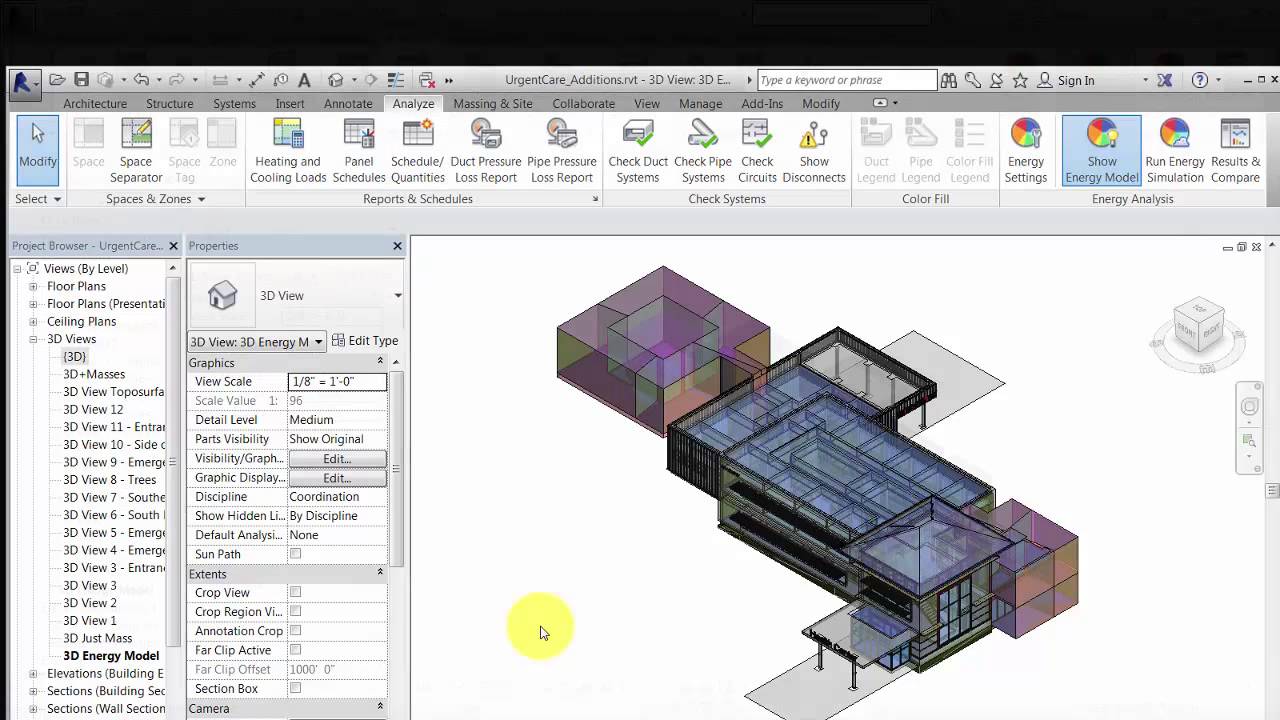The width and height of the screenshot is (1280, 720).
Task: Select the Check Duct Systems tool
Action: tap(638, 150)
